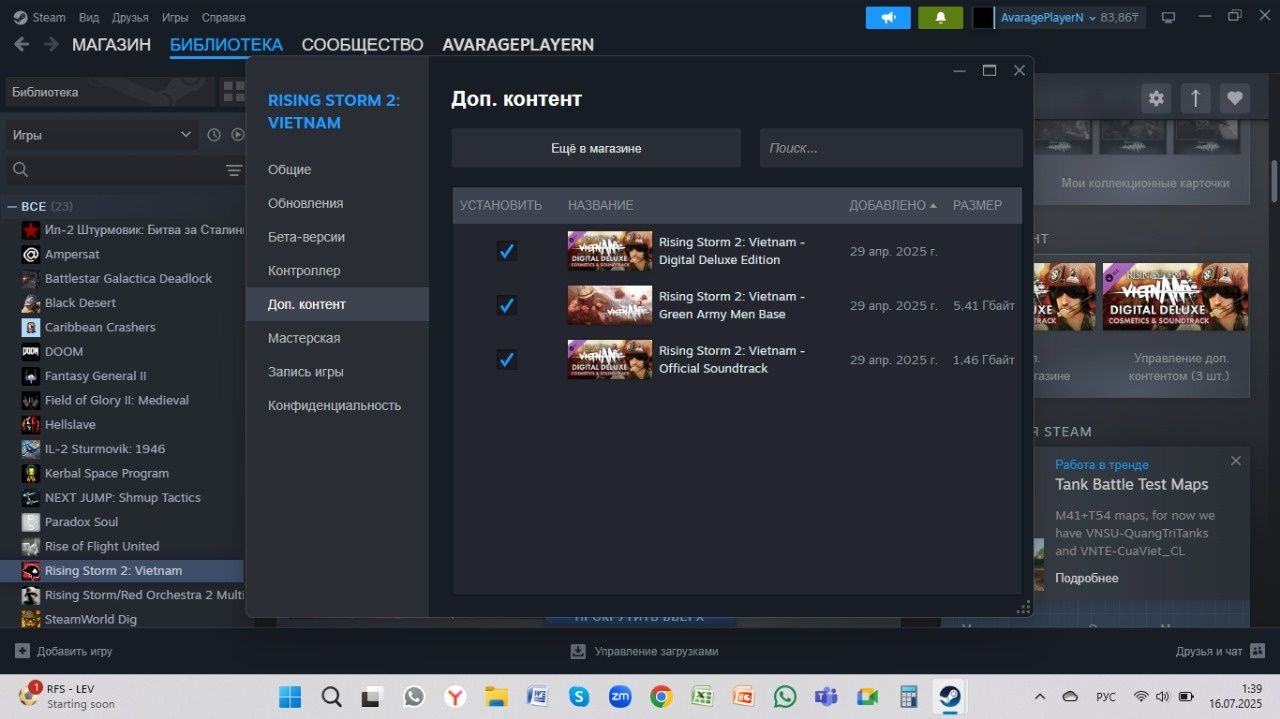This screenshot has height=719, width=1280.
Task: Open the Справка menu
Action: (223, 17)
